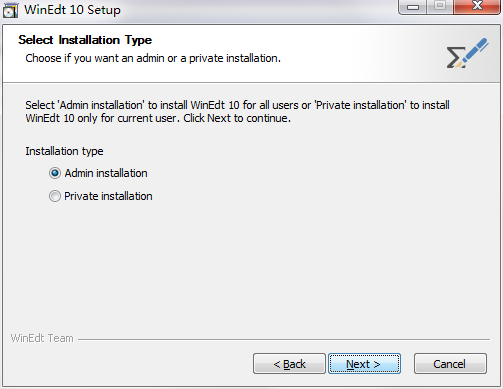Close the WinEdt 10 Setup dialog
This screenshot has width=503, height=389.
coord(477,7)
